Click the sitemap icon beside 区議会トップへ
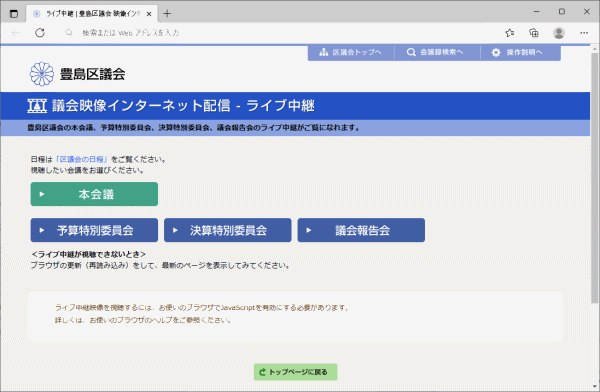The image size is (600, 392). pos(324,52)
